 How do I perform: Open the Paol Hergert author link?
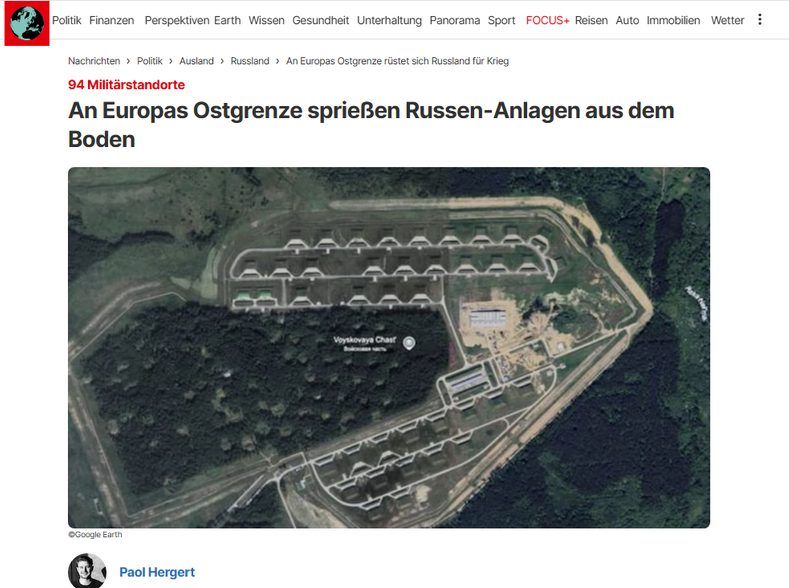[x=157, y=572]
